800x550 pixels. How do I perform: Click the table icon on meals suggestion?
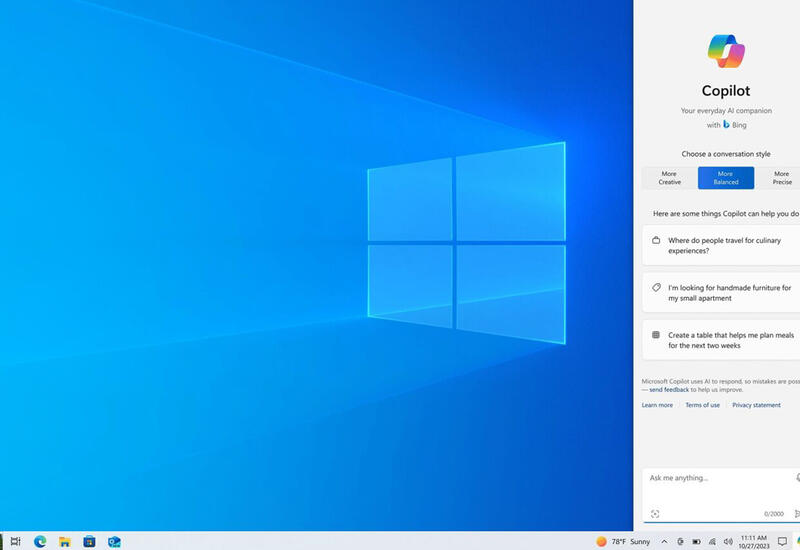656,335
